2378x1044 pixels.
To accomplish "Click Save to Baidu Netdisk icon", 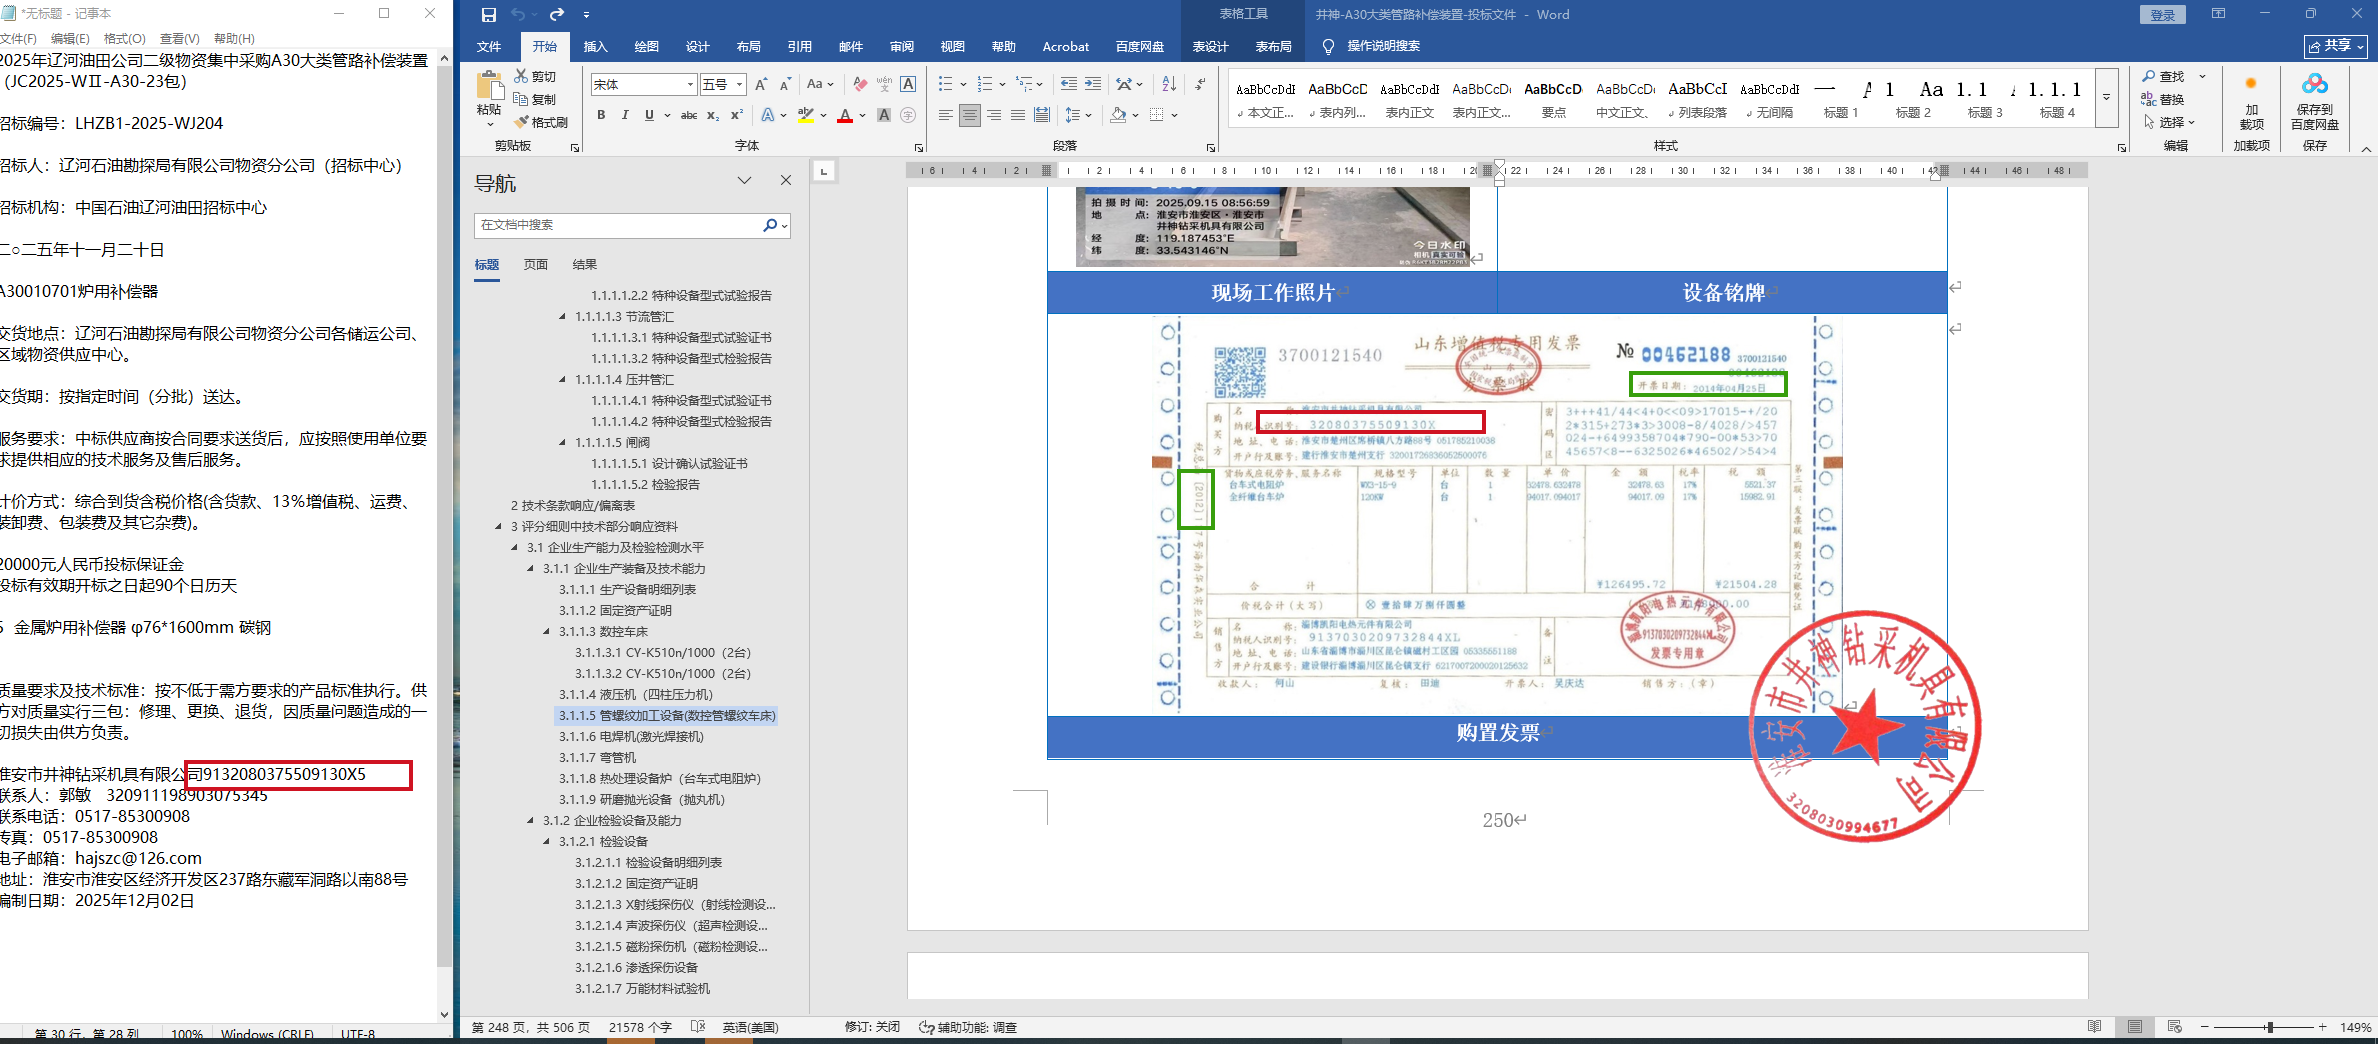I will coord(2314,101).
